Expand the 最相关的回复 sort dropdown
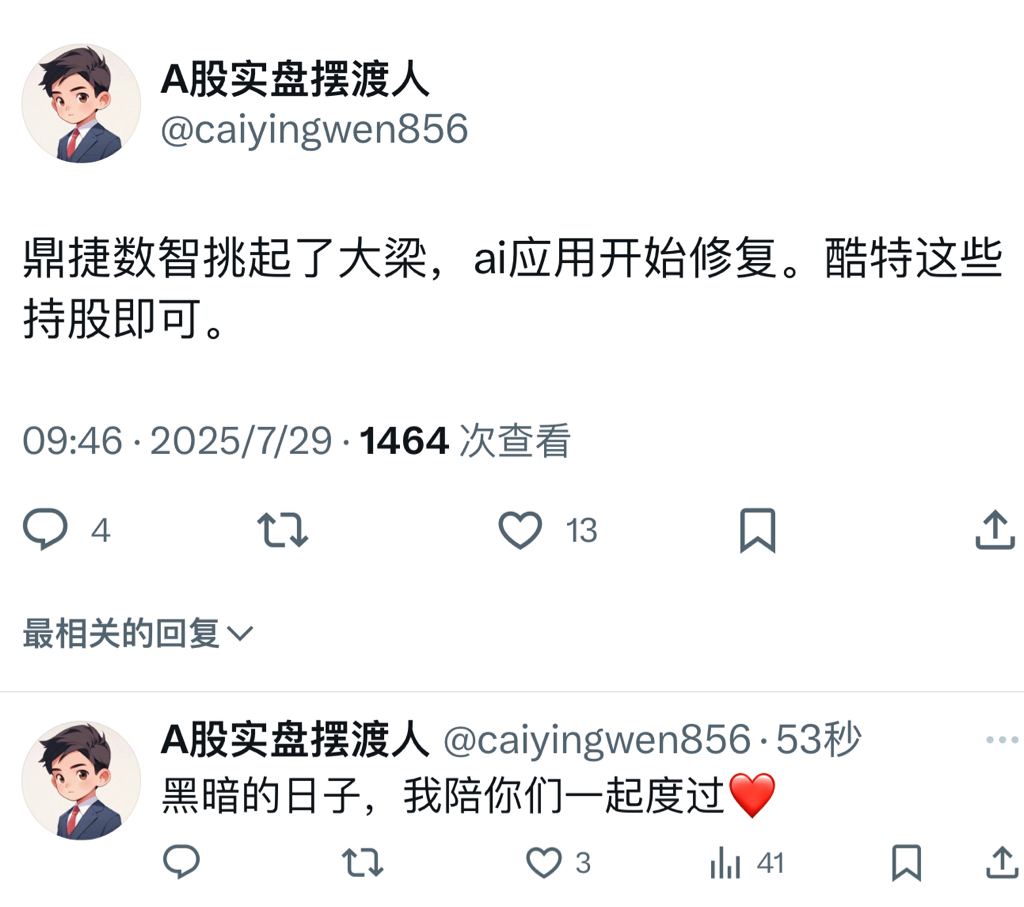This screenshot has width=1024, height=907. click(x=138, y=633)
